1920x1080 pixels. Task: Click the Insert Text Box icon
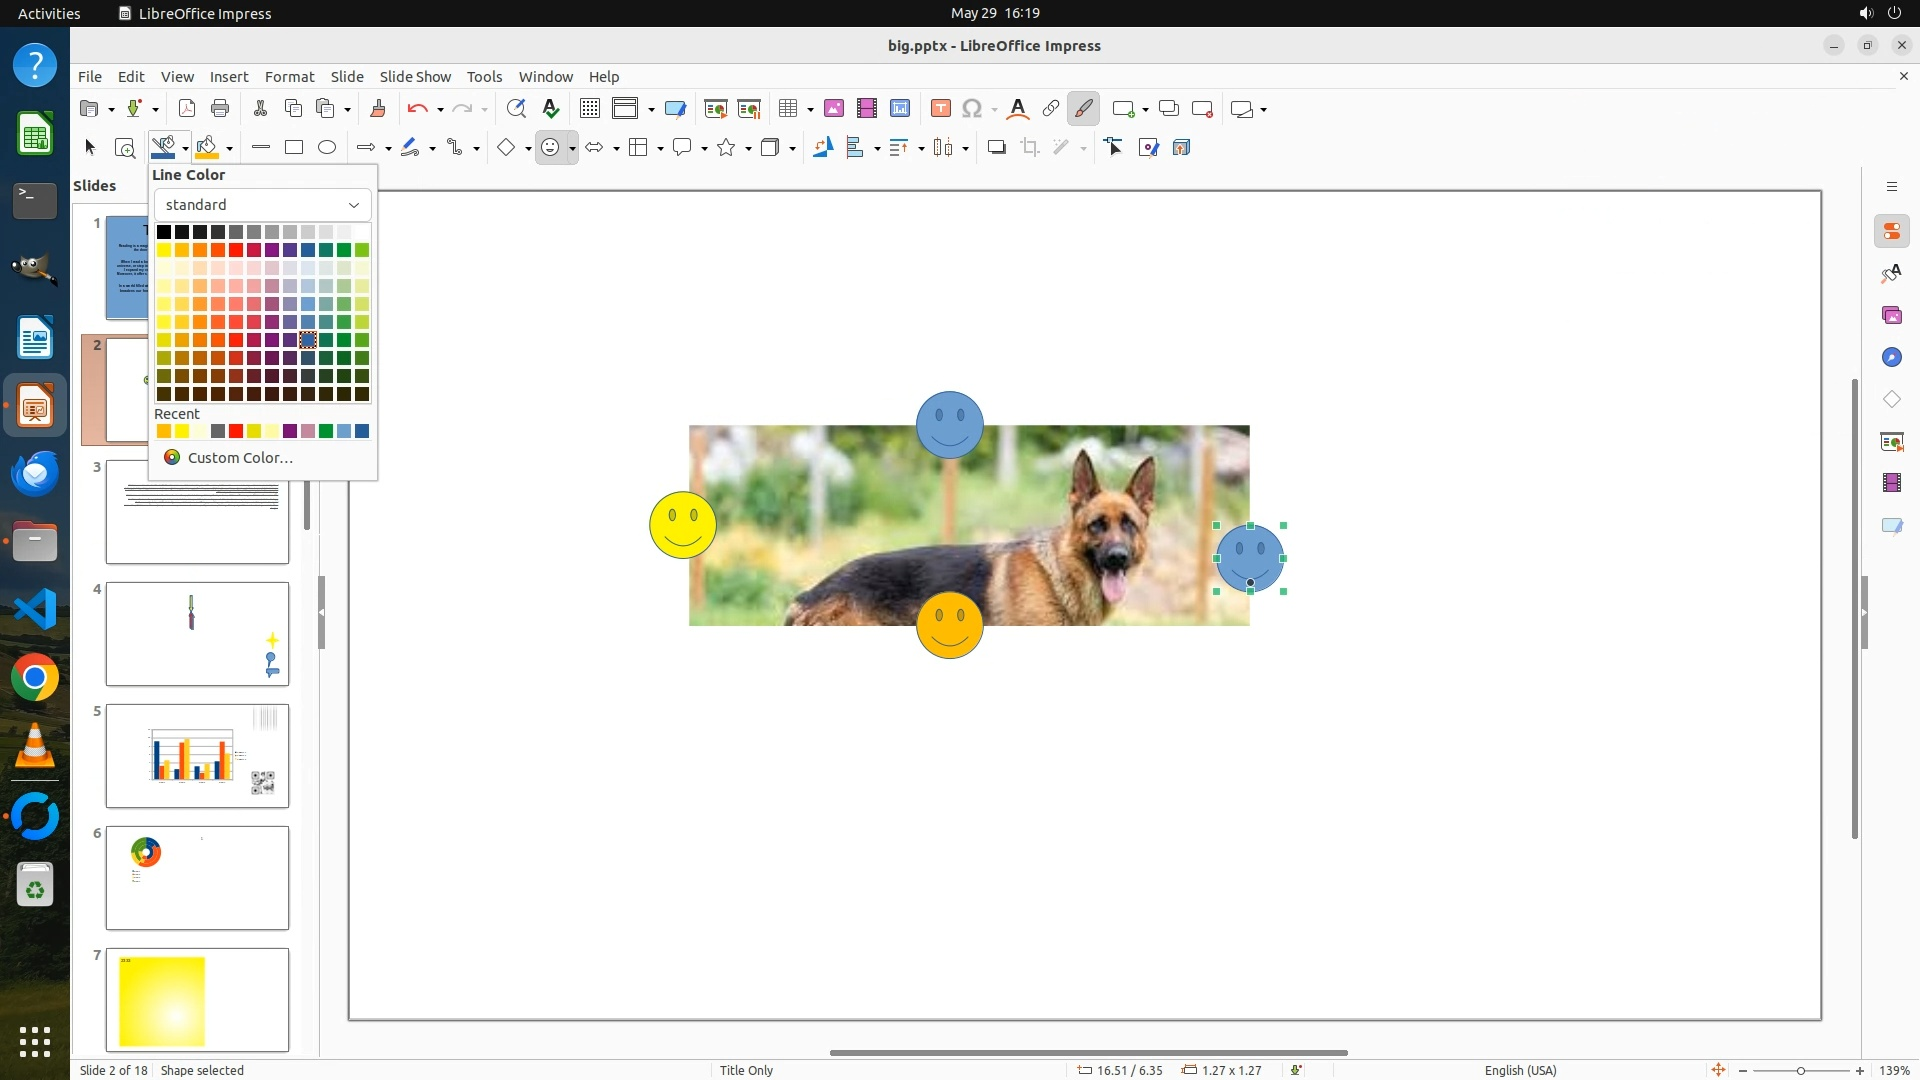click(940, 109)
